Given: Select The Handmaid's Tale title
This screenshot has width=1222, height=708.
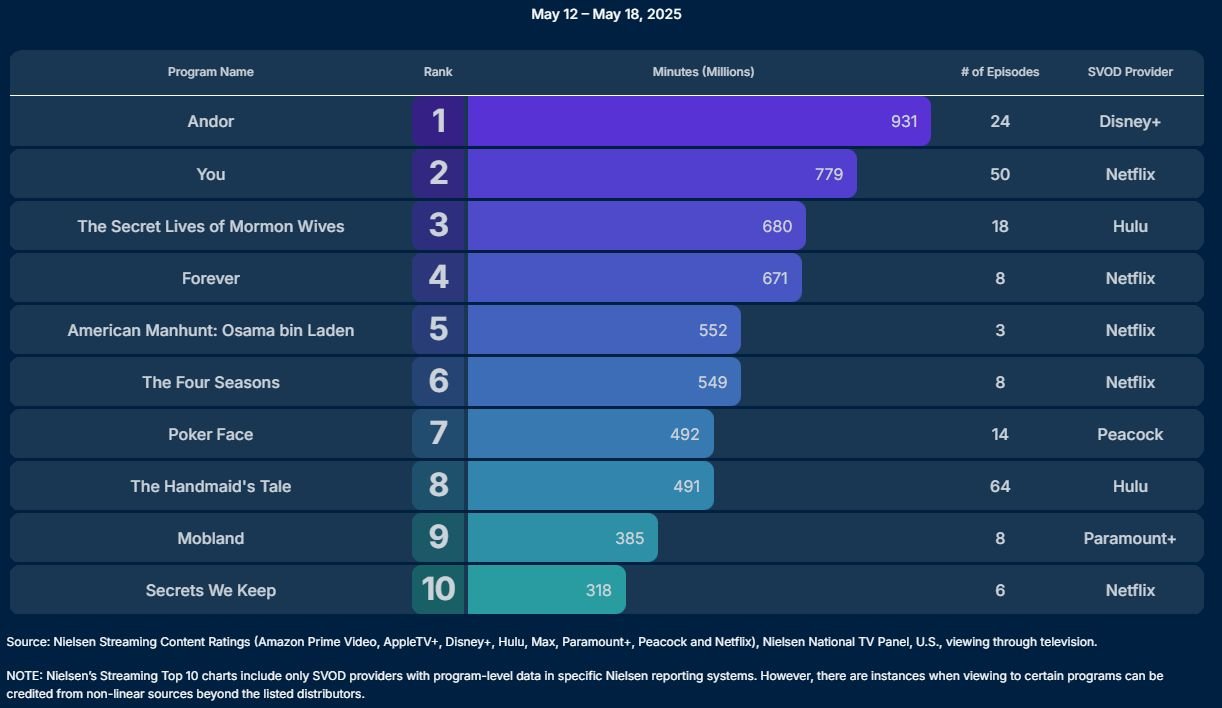Looking at the screenshot, I should pyautogui.click(x=211, y=486).
